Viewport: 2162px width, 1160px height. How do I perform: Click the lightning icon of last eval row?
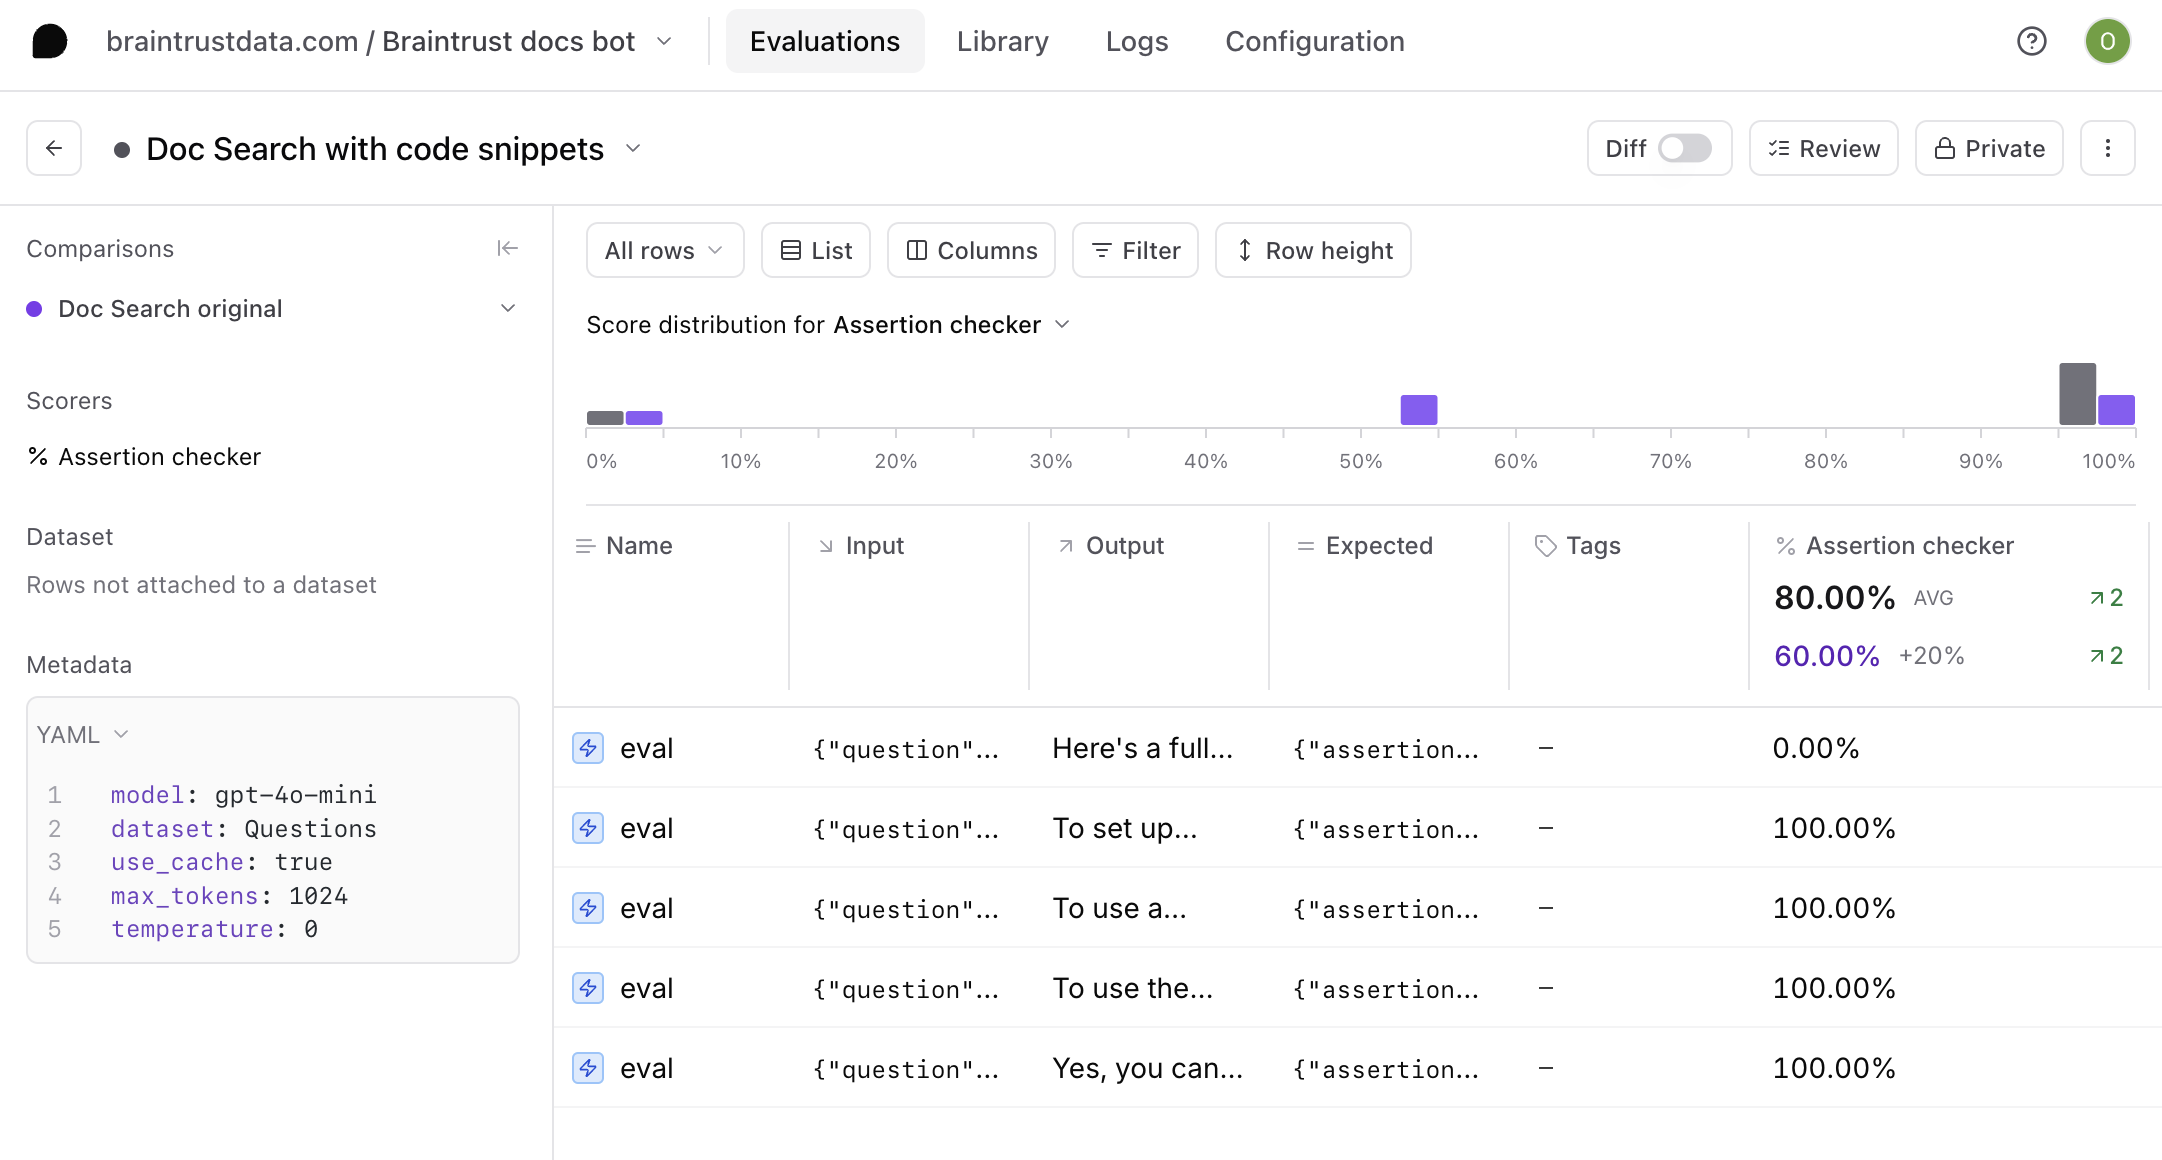point(588,1068)
